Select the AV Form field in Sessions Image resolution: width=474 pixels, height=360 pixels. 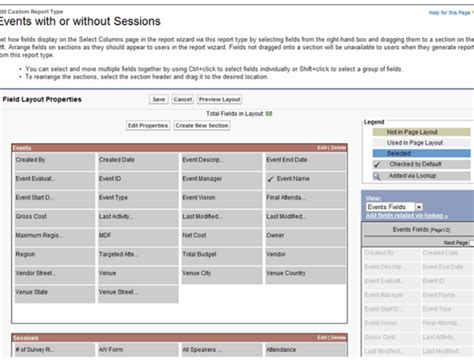pos(138,350)
